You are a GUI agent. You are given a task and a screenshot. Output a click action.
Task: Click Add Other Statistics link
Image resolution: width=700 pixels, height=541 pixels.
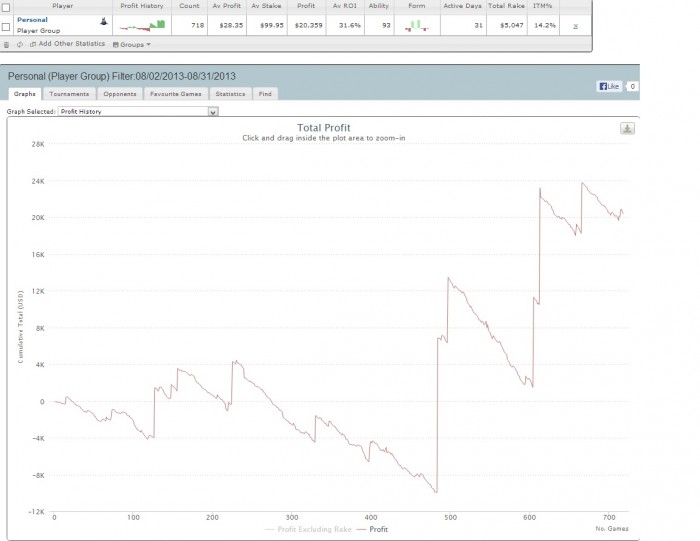68,44
